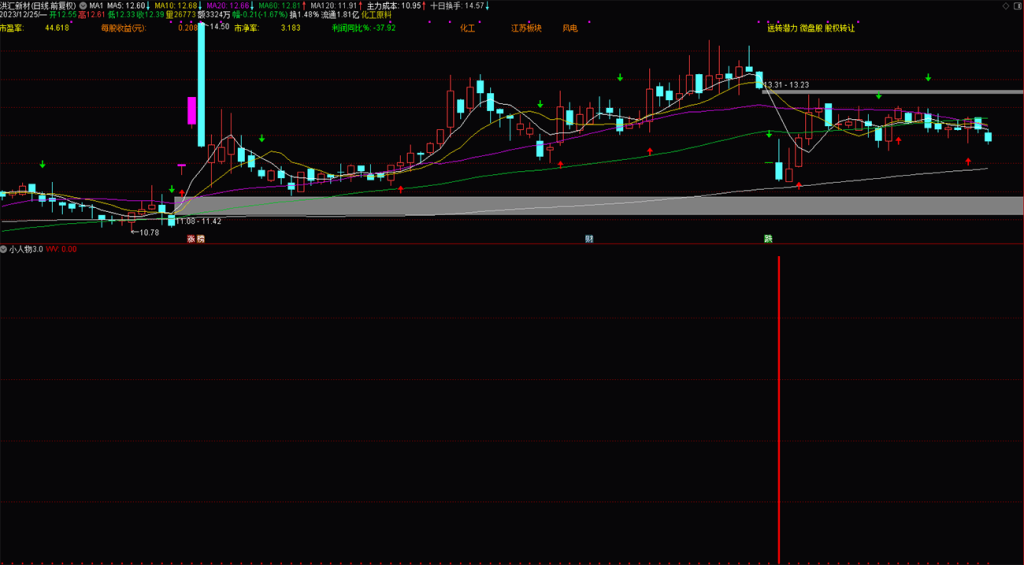Open the 风电 concept tag

[569, 28]
